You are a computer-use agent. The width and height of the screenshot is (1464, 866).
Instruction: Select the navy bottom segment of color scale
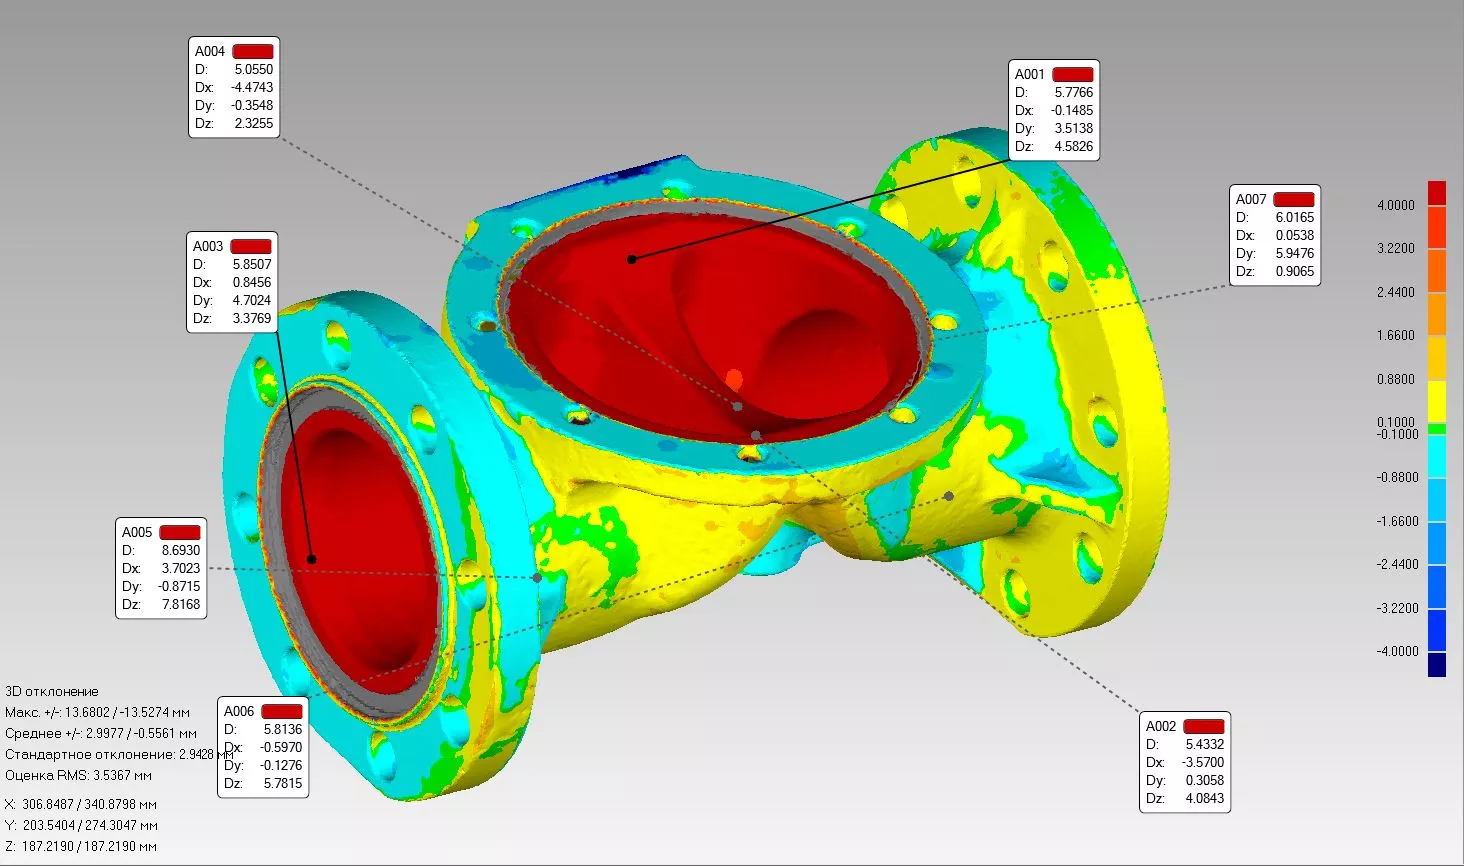[1436, 665]
